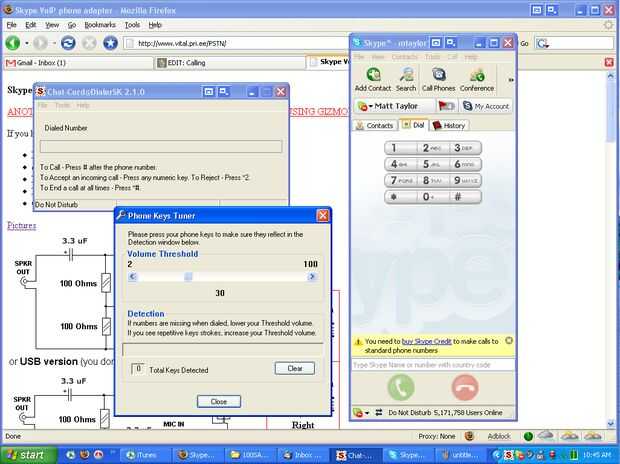Switch to Inbox taskbar button
The height and width of the screenshot is (464, 620).
302,455
